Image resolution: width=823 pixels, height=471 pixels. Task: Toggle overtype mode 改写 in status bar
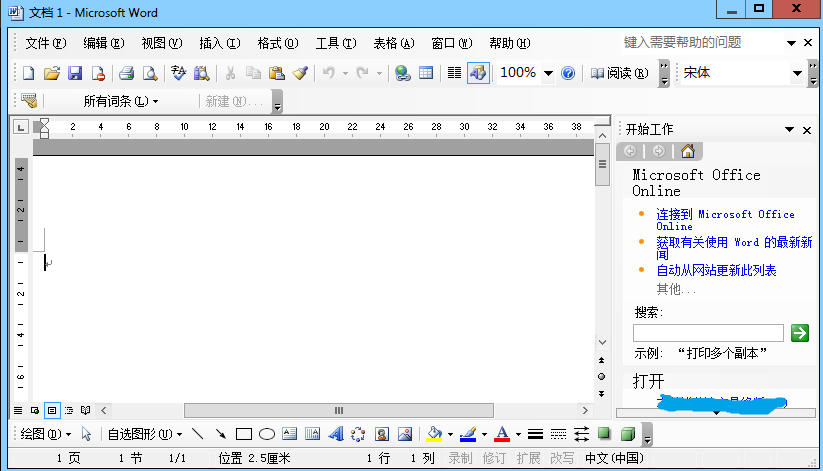561,458
